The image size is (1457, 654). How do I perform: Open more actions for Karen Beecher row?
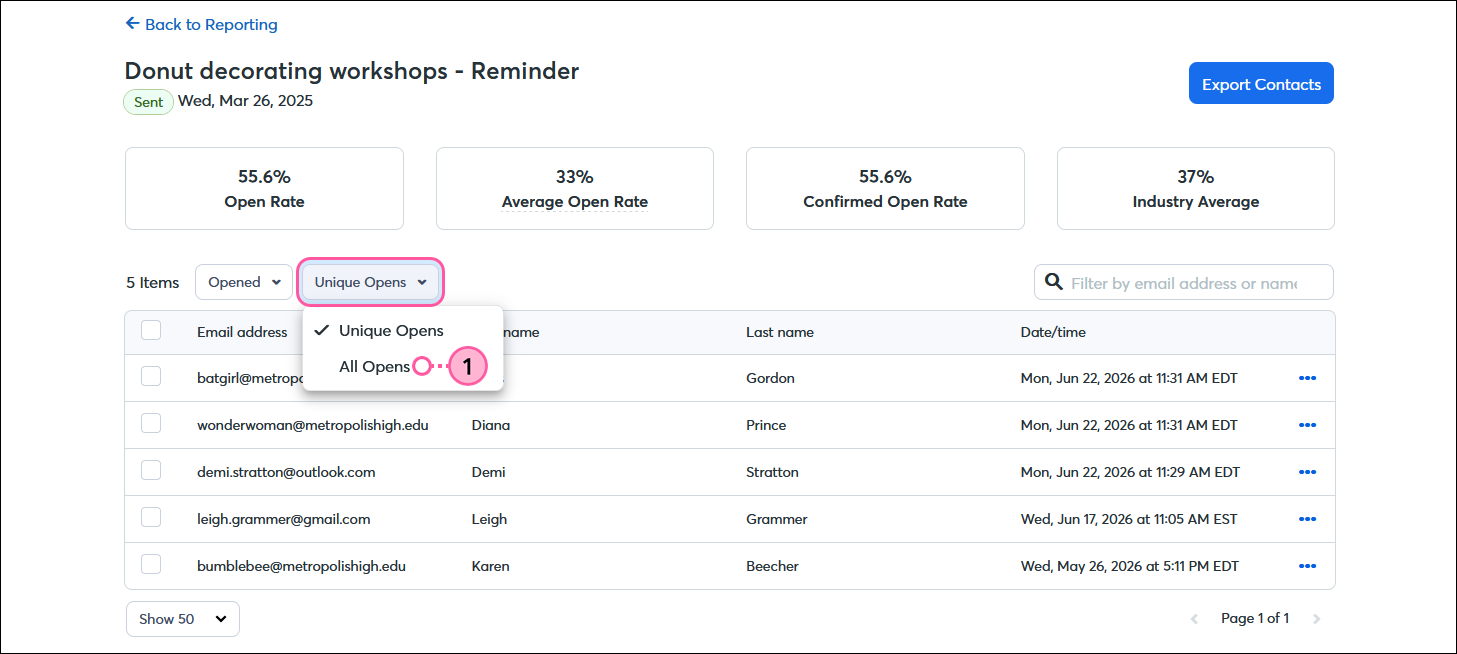click(x=1307, y=566)
